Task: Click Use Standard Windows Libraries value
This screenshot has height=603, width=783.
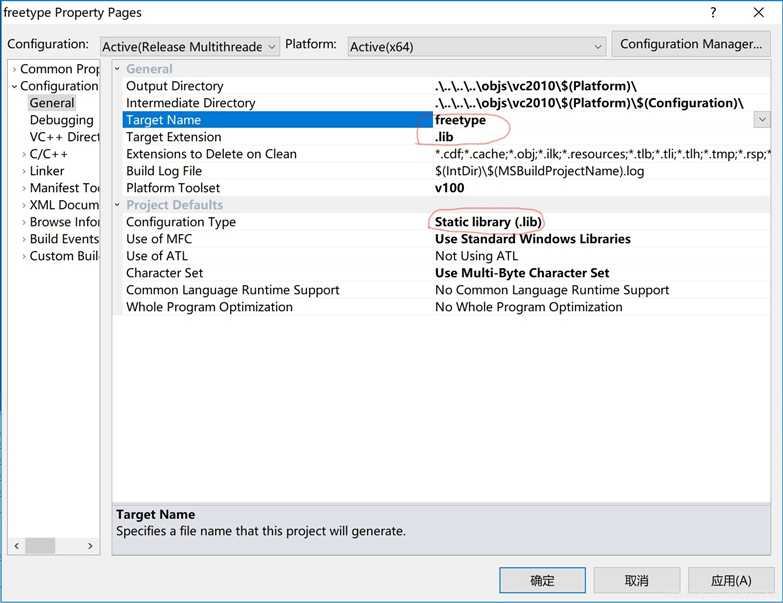Action: pos(532,239)
